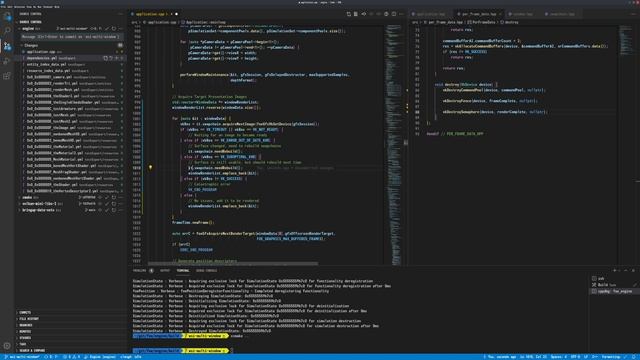640x360 pixels.
Task: Switch to the OUTPUT panel tab
Action: pyautogui.click(x=165, y=270)
